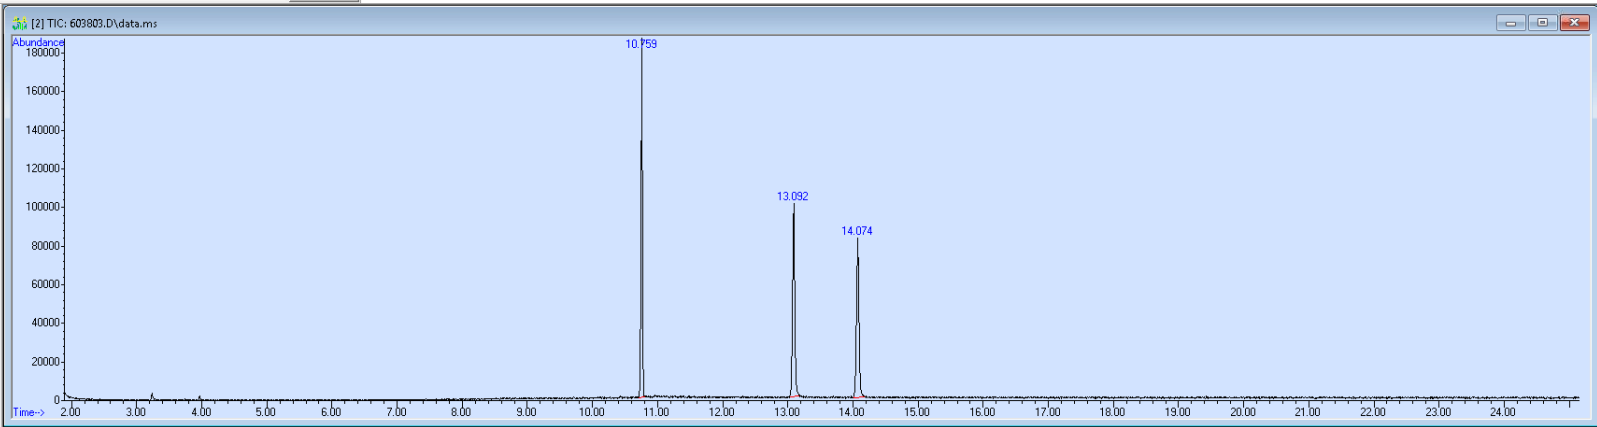
Task: Select the chromatogram peak at 13.092
Action: (793, 300)
